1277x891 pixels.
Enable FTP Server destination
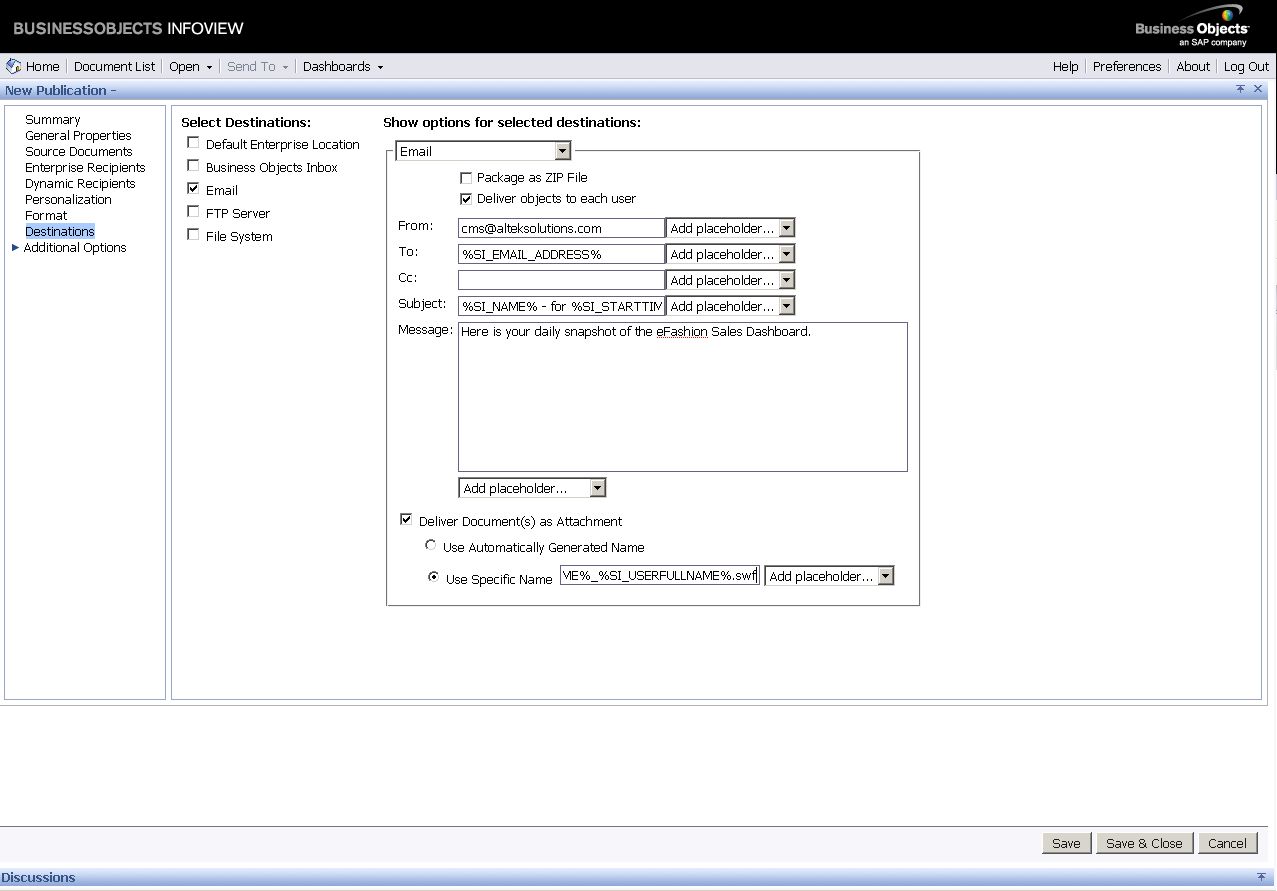click(x=193, y=212)
